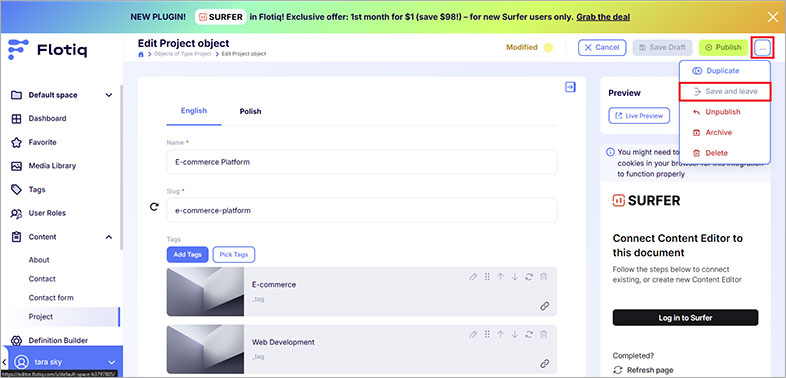Click the Refresh page link
786x378 pixels.
[643, 370]
